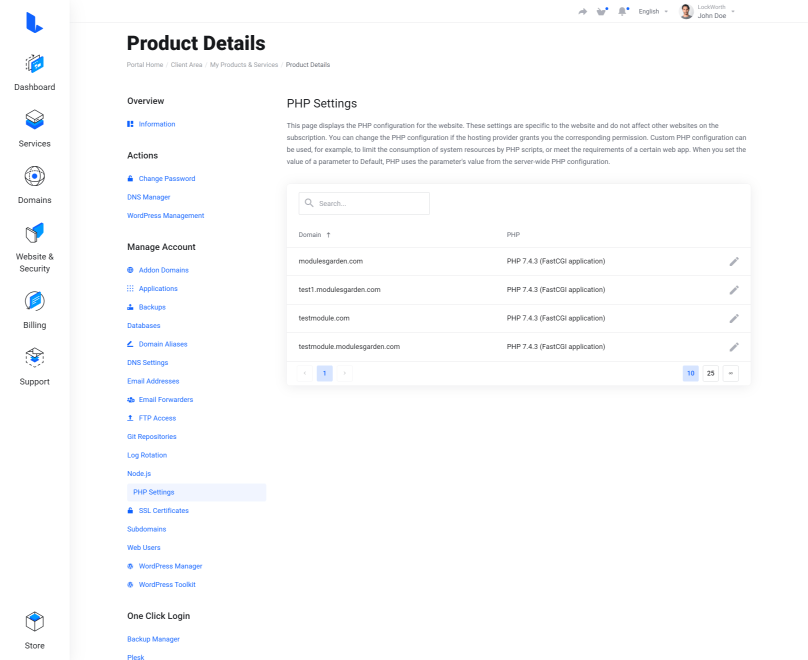
Task: Open WordPress Manager link
Action: pos(170,566)
